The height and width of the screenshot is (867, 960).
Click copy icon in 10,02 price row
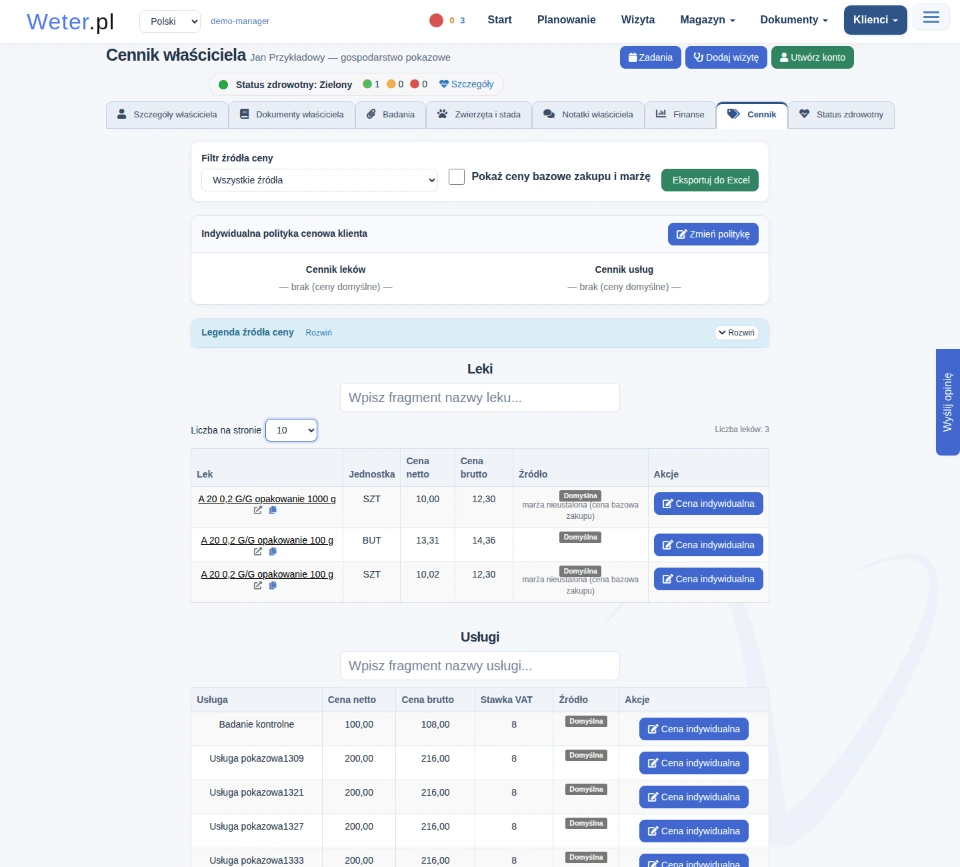pyautogui.click(x=272, y=585)
